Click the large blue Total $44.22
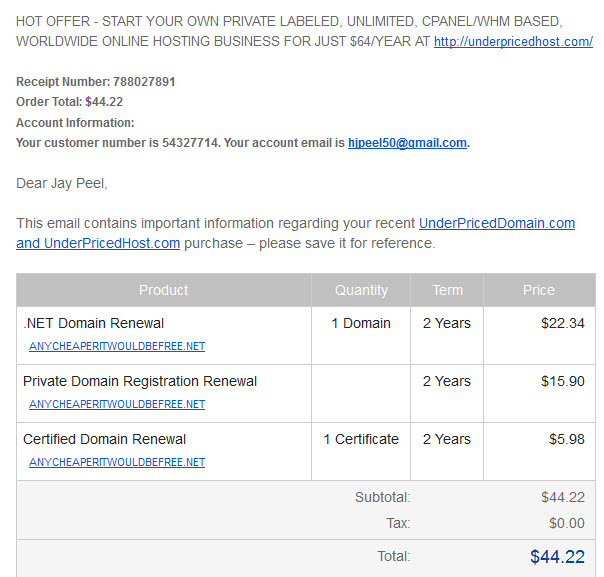 [x=557, y=557]
